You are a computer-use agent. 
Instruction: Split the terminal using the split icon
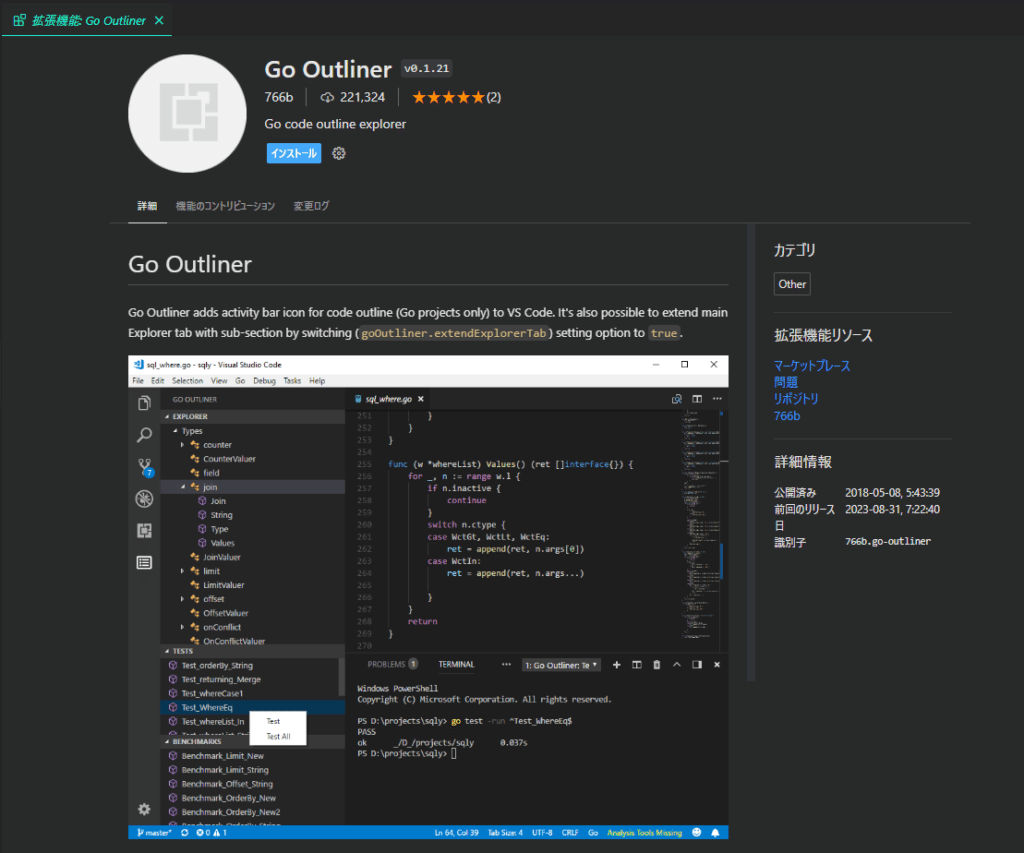637,664
